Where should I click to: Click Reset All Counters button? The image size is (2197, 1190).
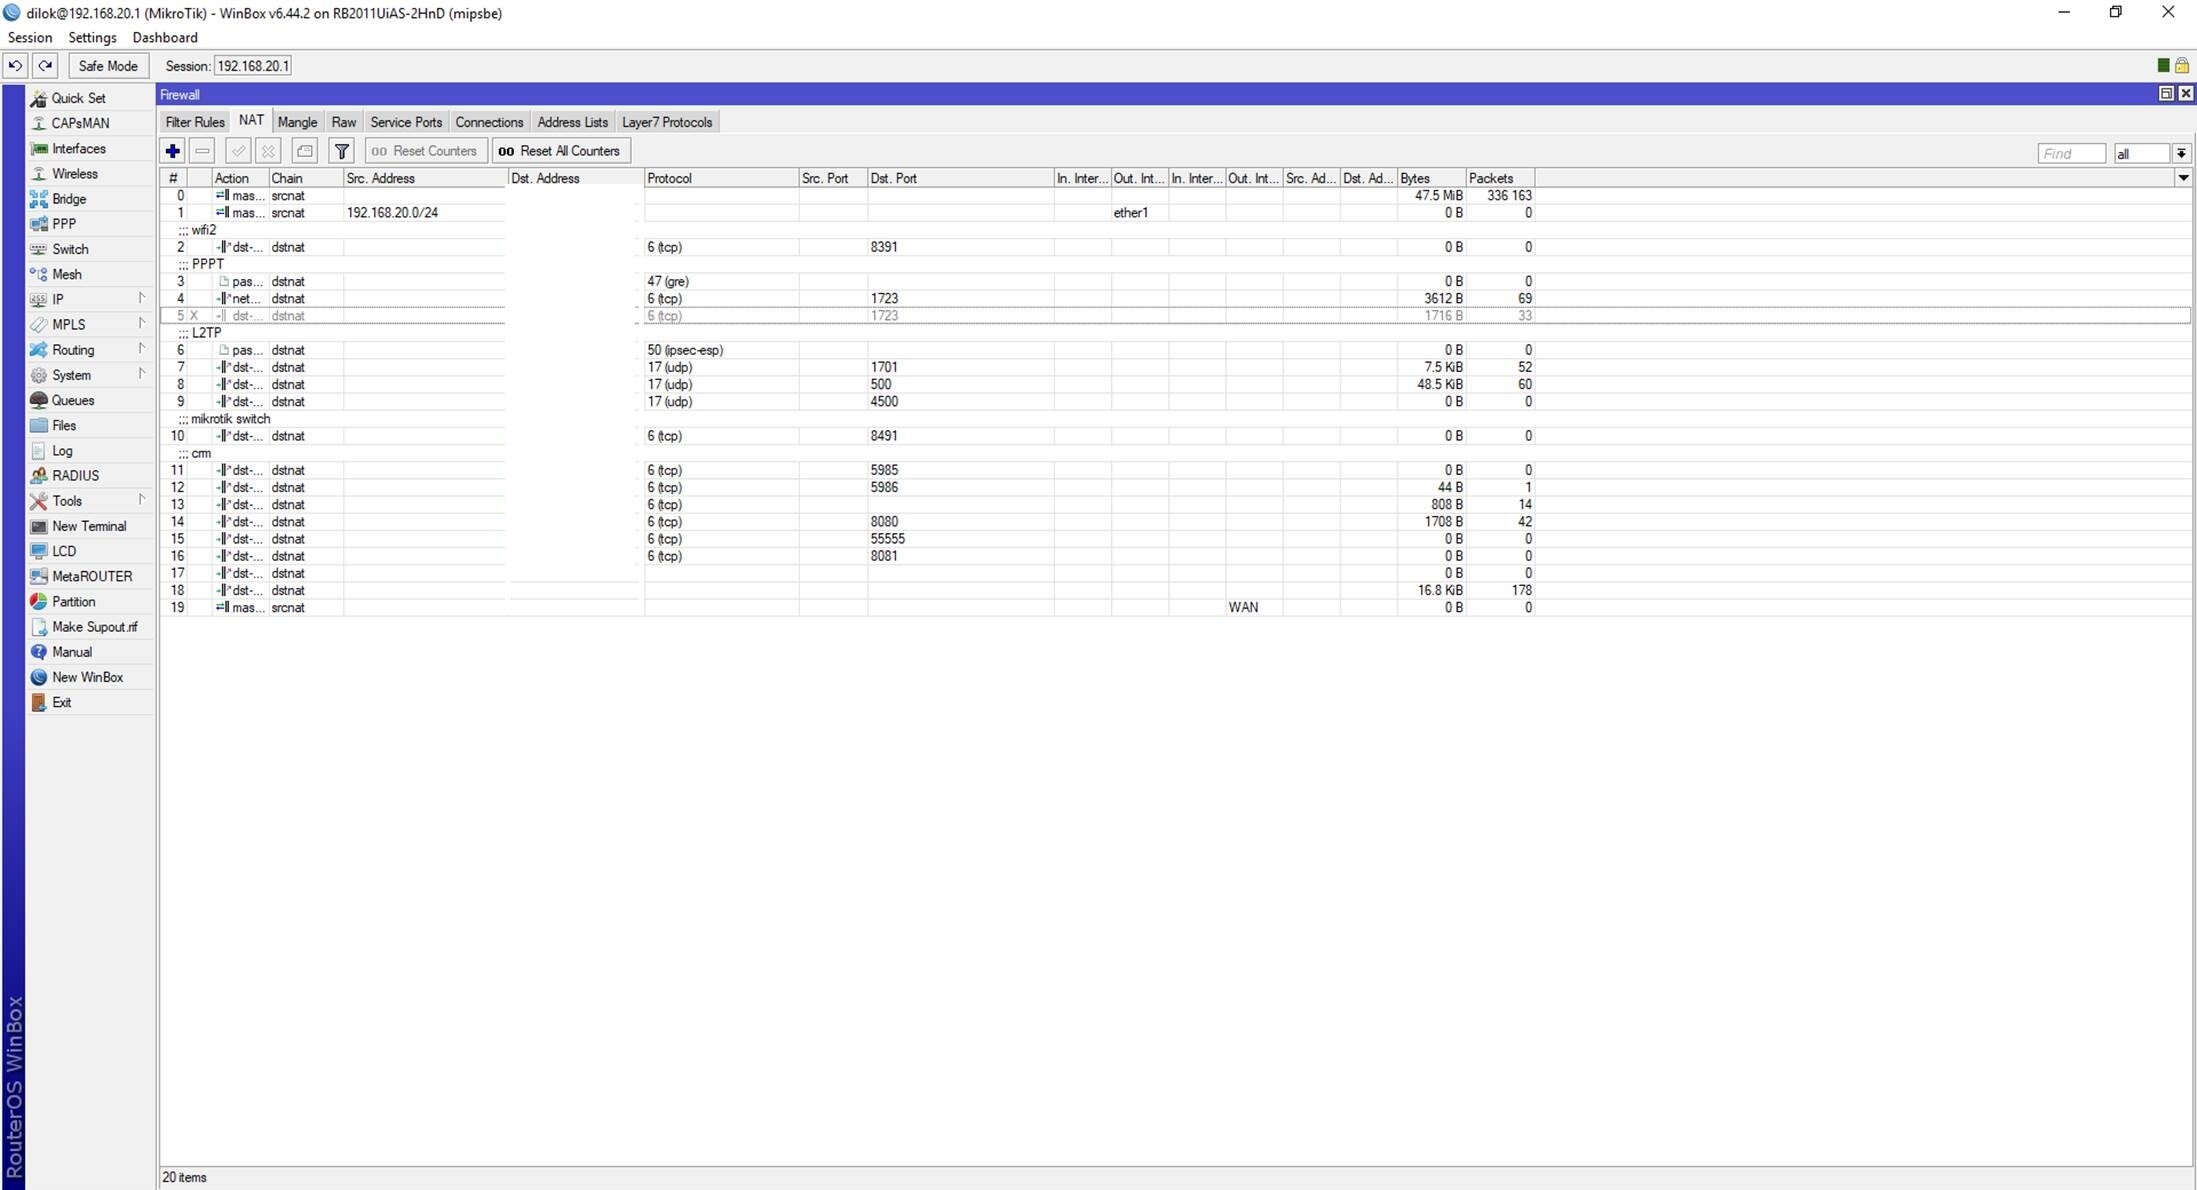point(560,151)
